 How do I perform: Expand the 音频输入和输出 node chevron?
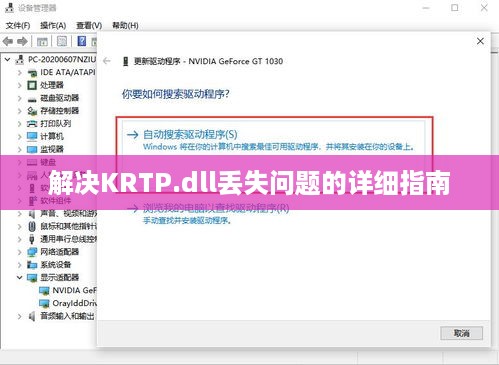[20, 316]
